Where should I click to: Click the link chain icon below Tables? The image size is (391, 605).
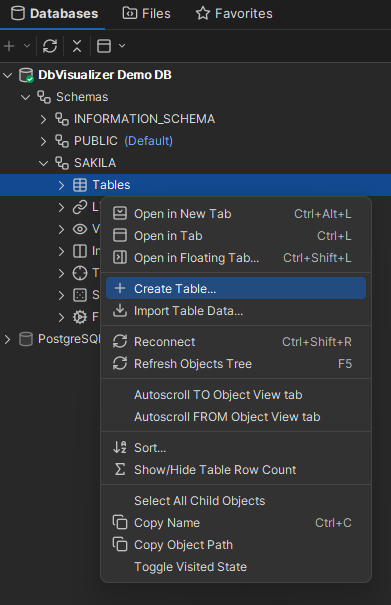(x=80, y=207)
